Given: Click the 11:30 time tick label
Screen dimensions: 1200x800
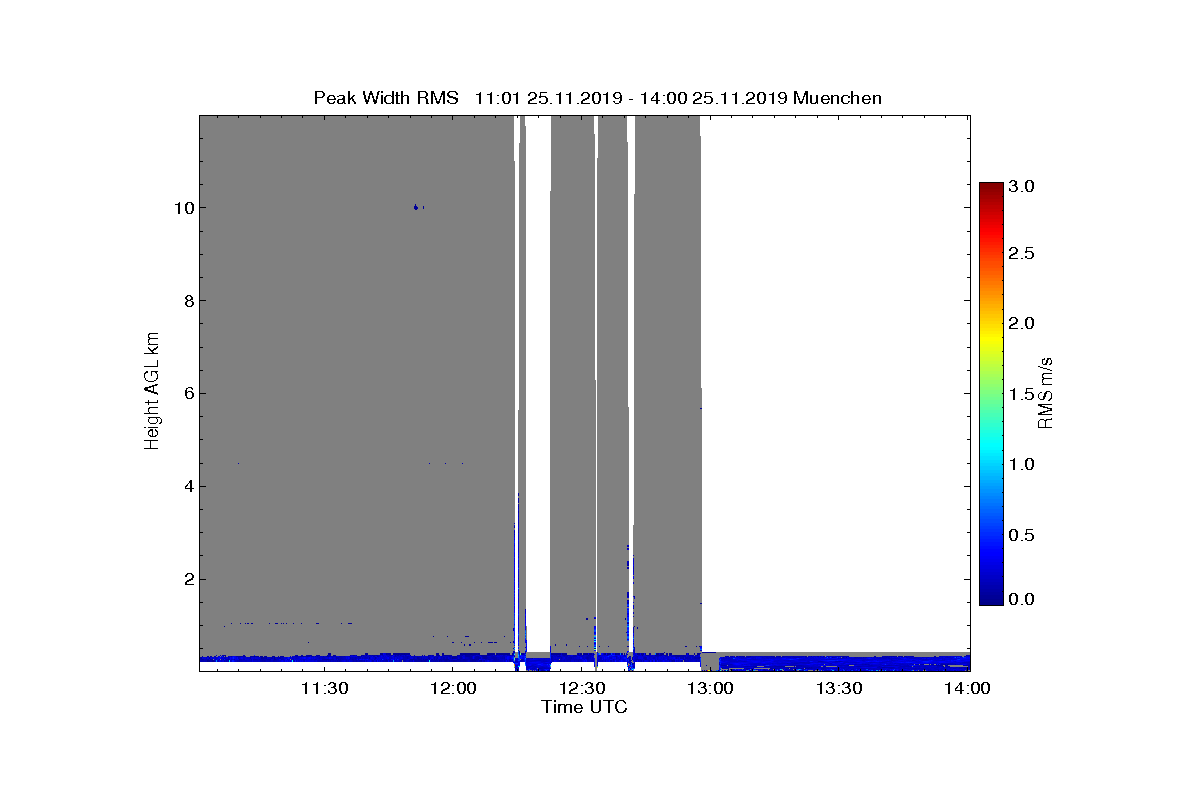Looking at the screenshot, I should (326, 688).
